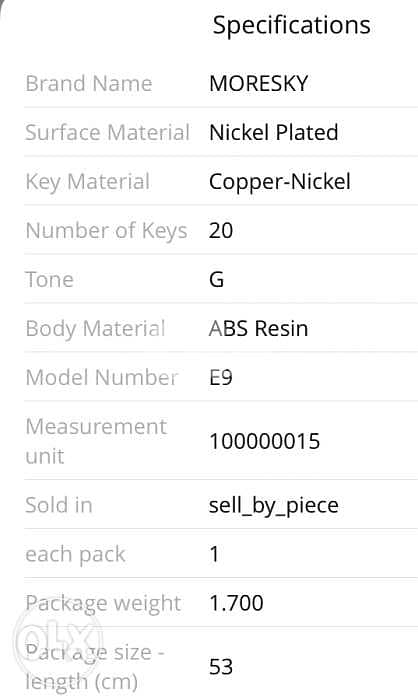The width and height of the screenshot is (418, 700).
Task: Click the OLX watermark logo
Action: pos(57,640)
